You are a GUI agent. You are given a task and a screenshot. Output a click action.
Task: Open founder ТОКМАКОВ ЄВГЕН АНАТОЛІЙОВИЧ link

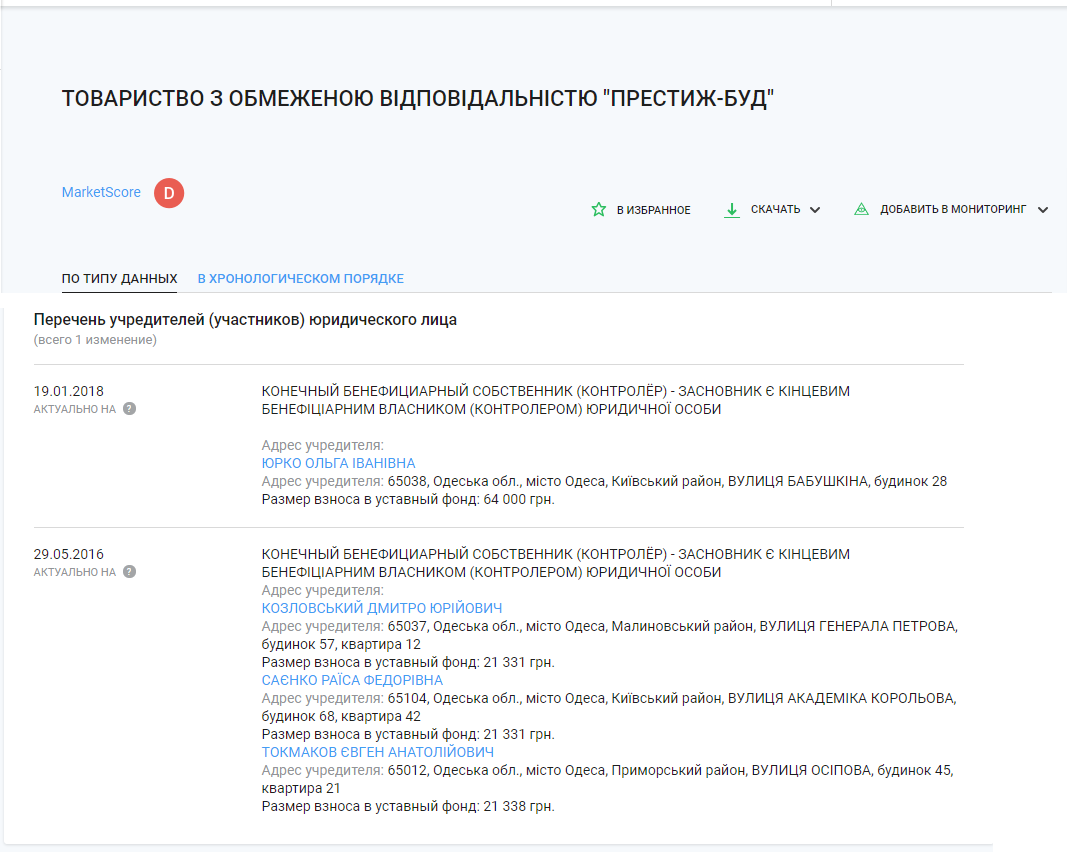pyautogui.click(x=377, y=752)
